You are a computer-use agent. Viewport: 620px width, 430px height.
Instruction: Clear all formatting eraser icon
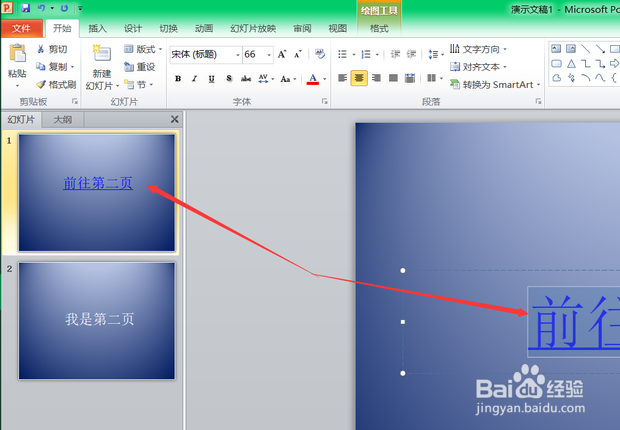tap(320, 54)
